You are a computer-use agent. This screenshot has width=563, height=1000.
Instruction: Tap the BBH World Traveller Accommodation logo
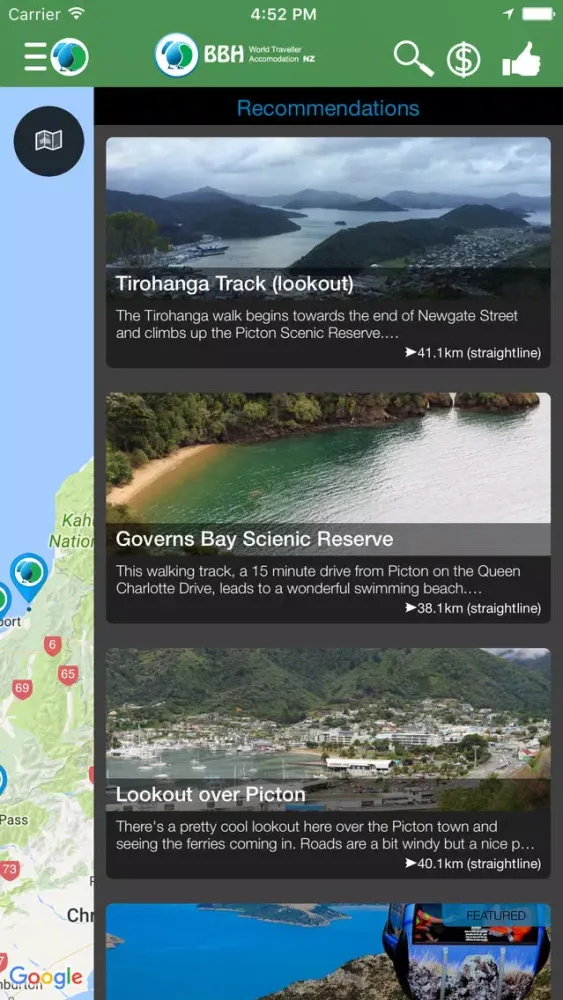click(x=235, y=55)
